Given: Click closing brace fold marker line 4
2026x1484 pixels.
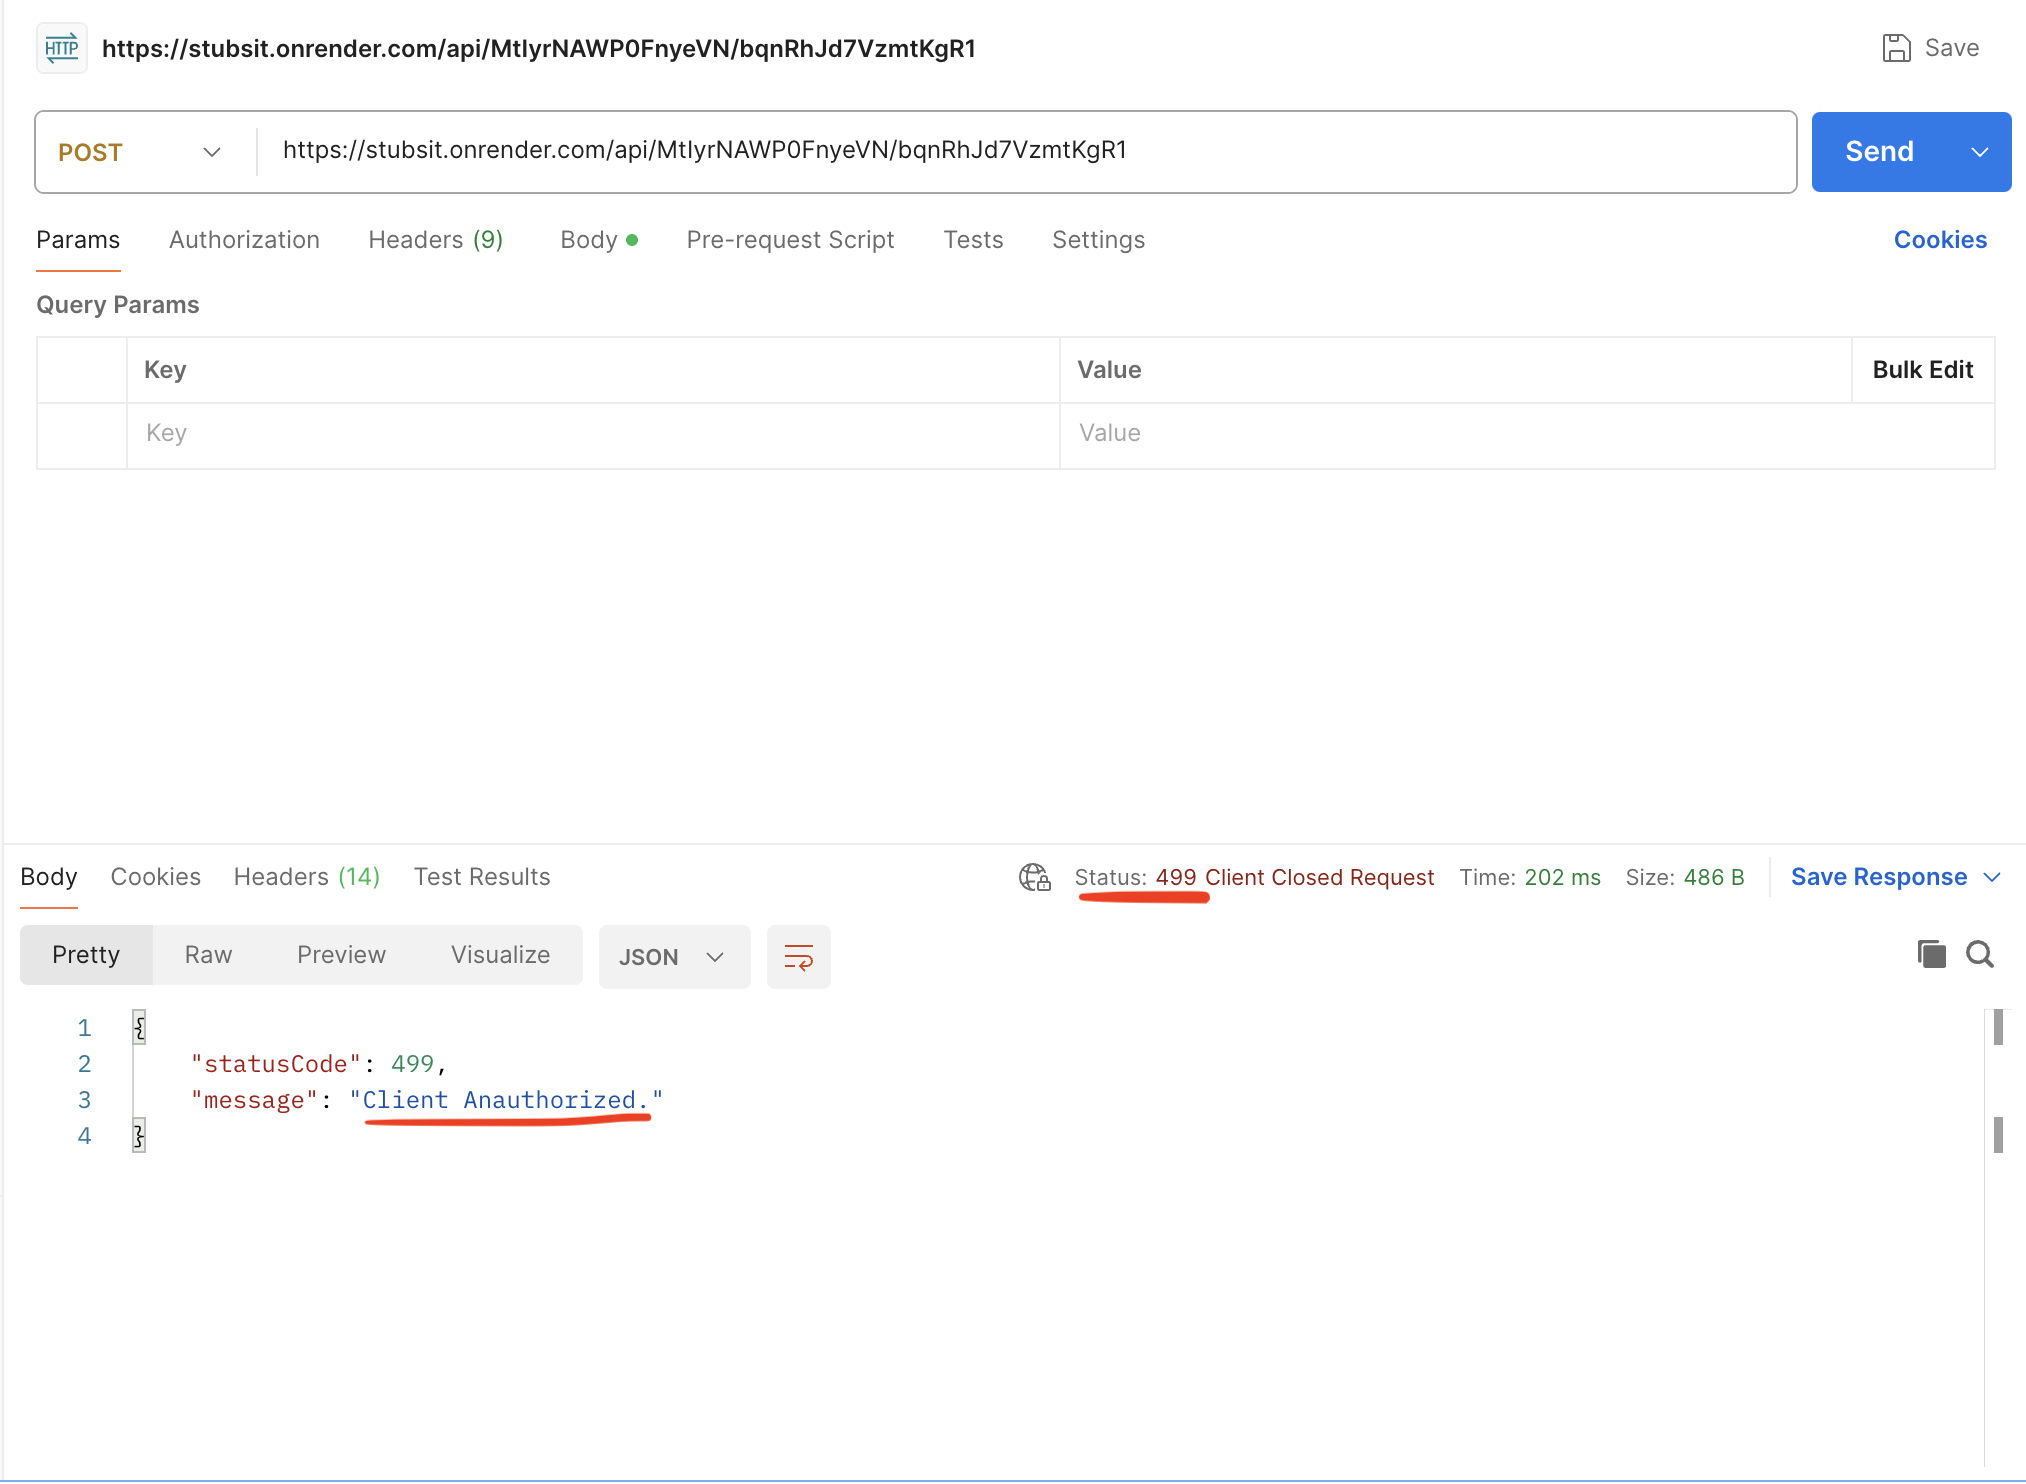Looking at the screenshot, I should (x=139, y=1135).
